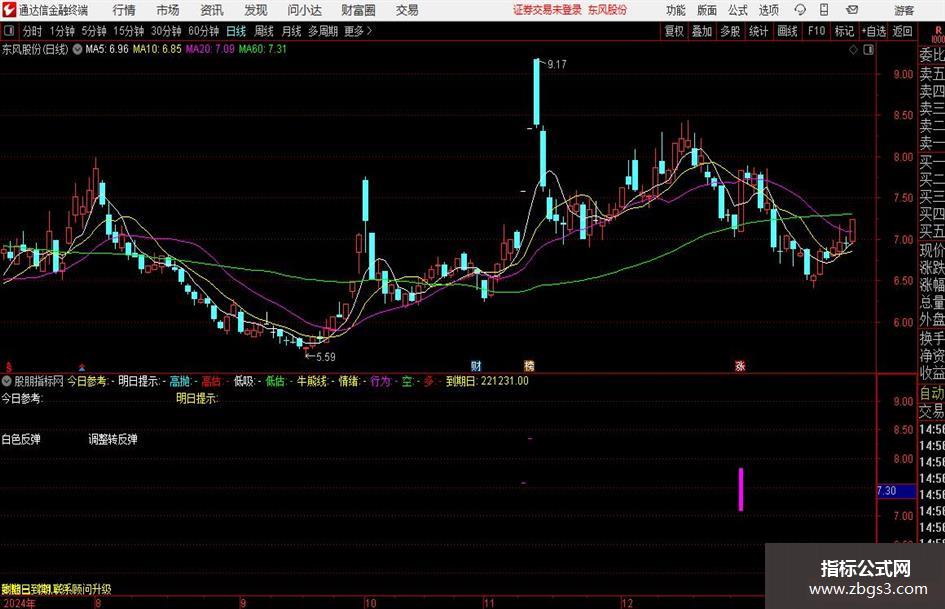The width and height of the screenshot is (945, 609).
Task: Expand the 股朋指标网 sub-indicator dropdown
Action: pyautogui.click(x=7, y=381)
